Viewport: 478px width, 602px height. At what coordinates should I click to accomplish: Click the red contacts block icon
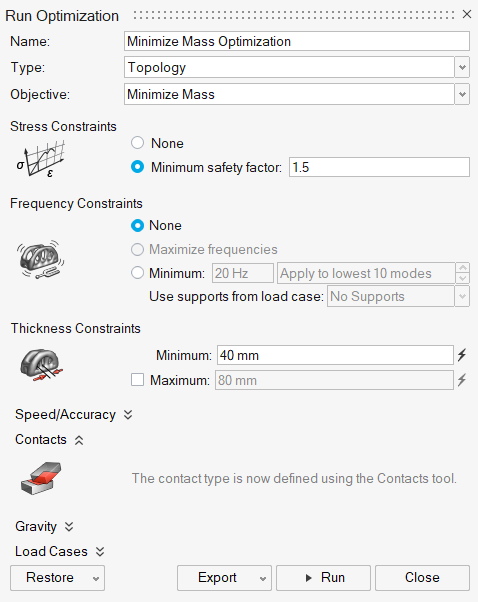pyautogui.click(x=41, y=478)
